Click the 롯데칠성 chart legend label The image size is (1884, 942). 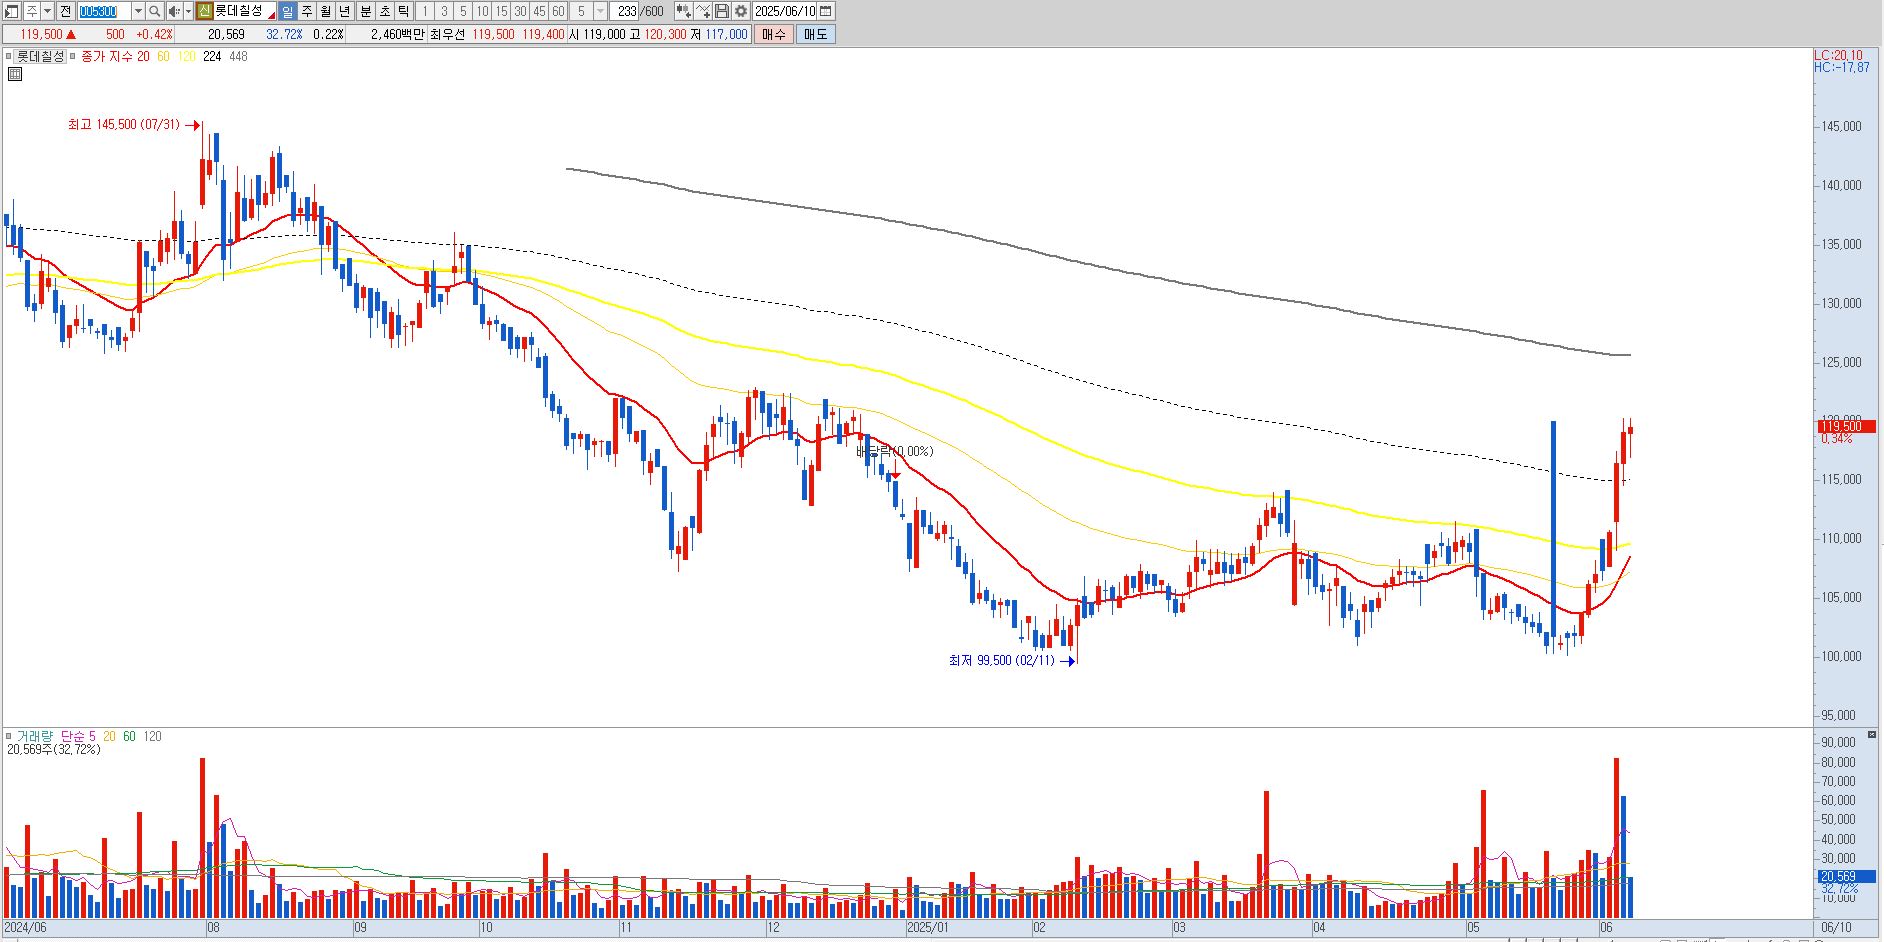(x=41, y=57)
